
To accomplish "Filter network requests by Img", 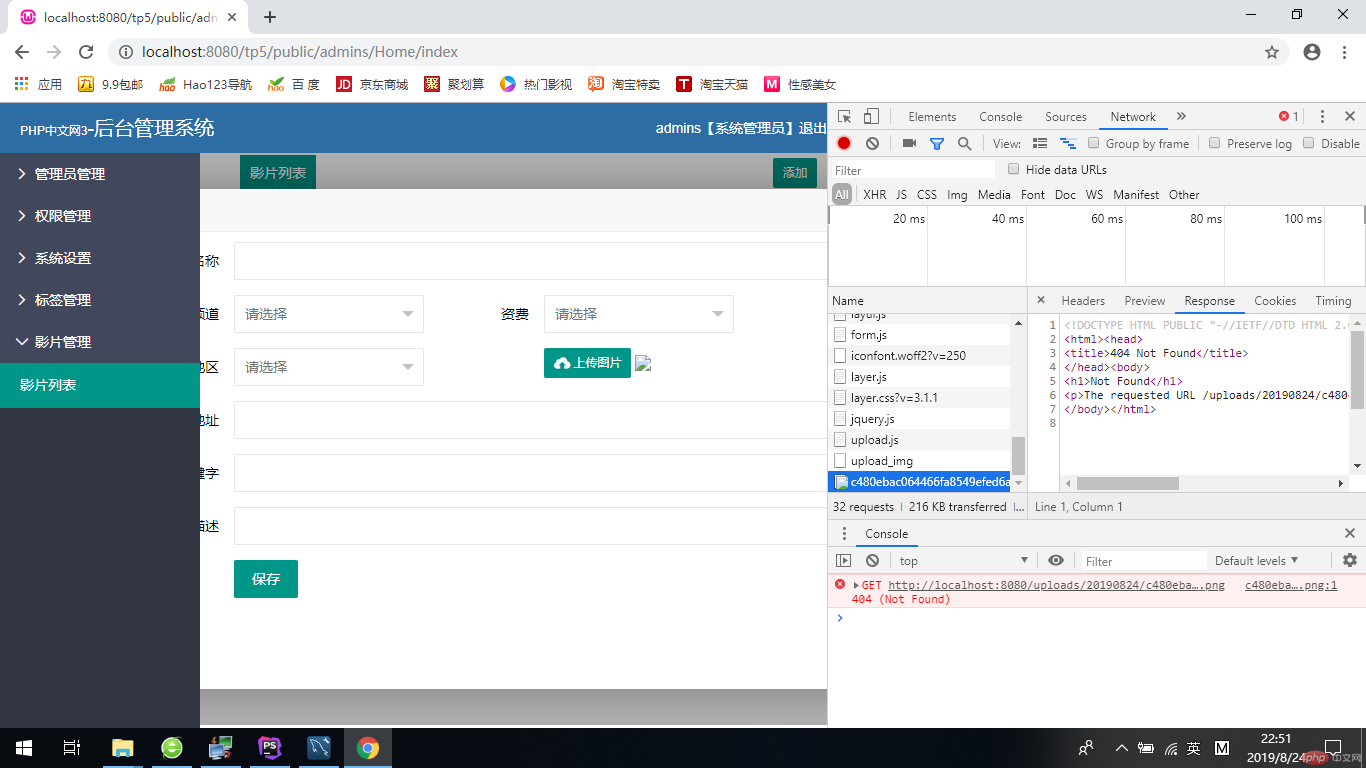I will [957, 195].
